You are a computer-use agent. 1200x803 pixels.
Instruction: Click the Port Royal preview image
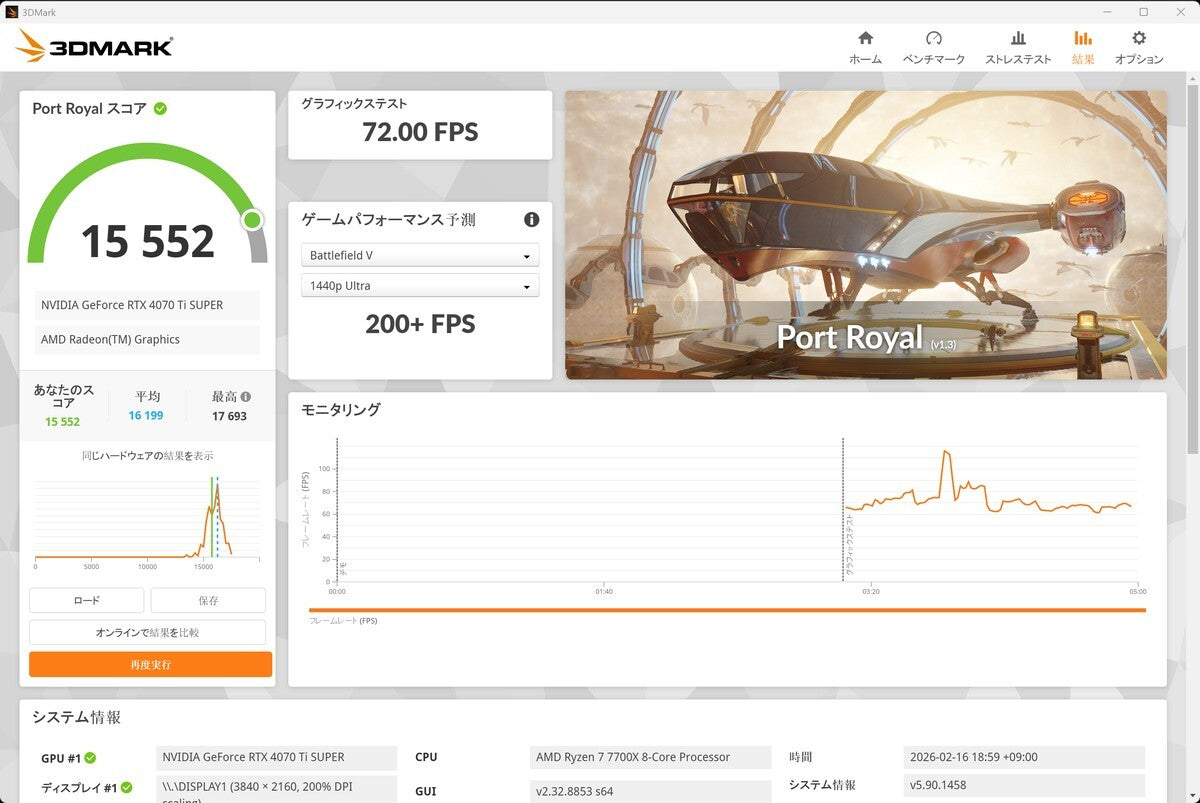pos(866,235)
